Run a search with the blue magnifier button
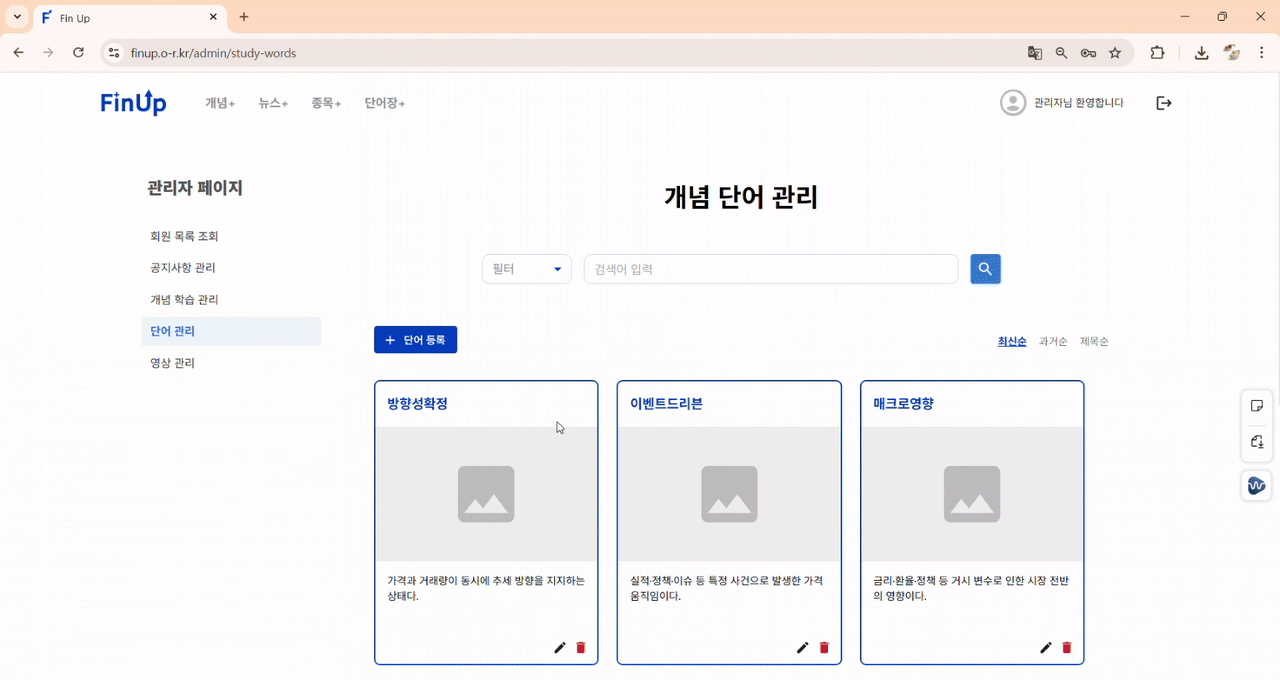This screenshot has width=1280, height=680. [x=985, y=268]
